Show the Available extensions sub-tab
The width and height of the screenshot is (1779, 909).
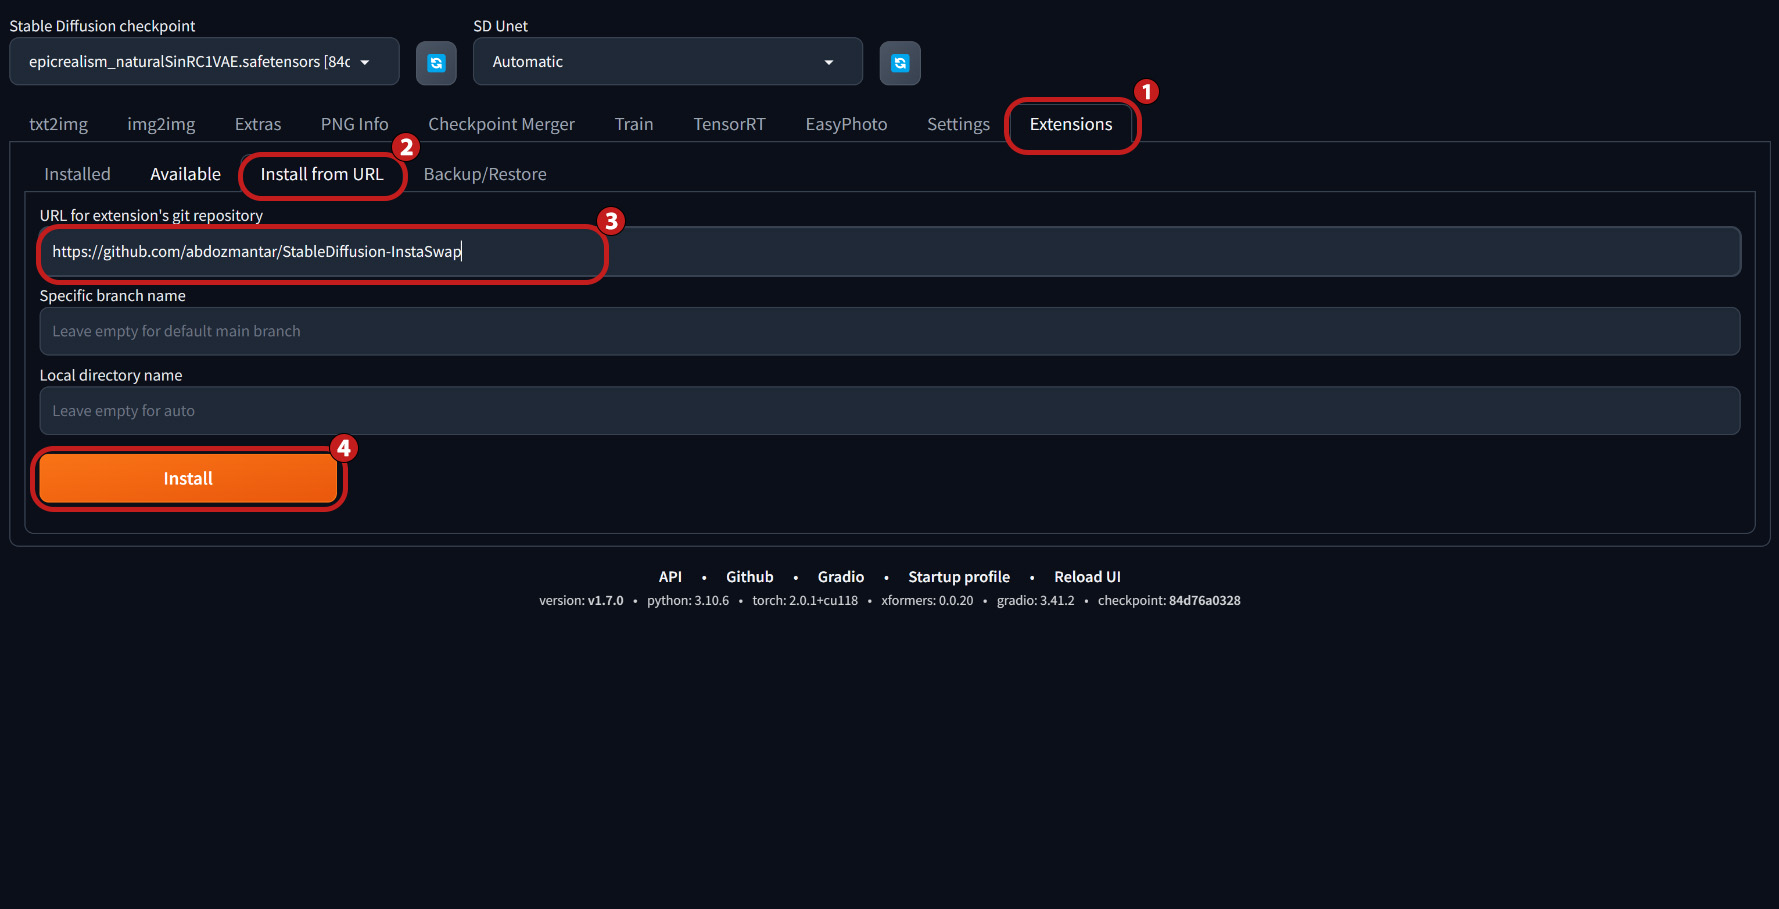tap(185, 174)
